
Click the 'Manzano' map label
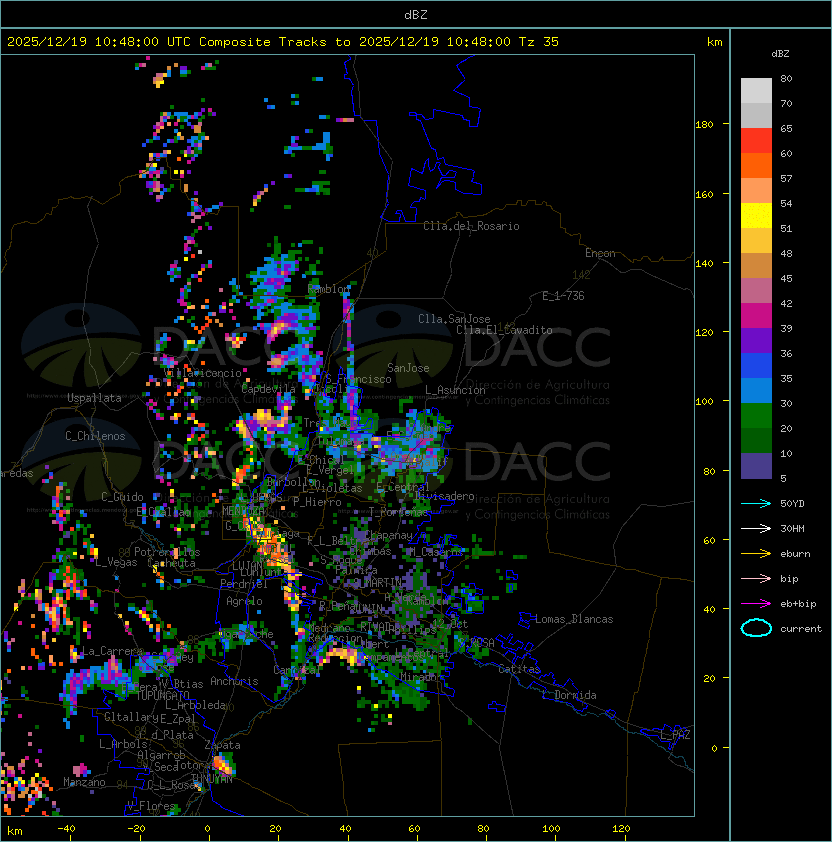pos(84,782)
